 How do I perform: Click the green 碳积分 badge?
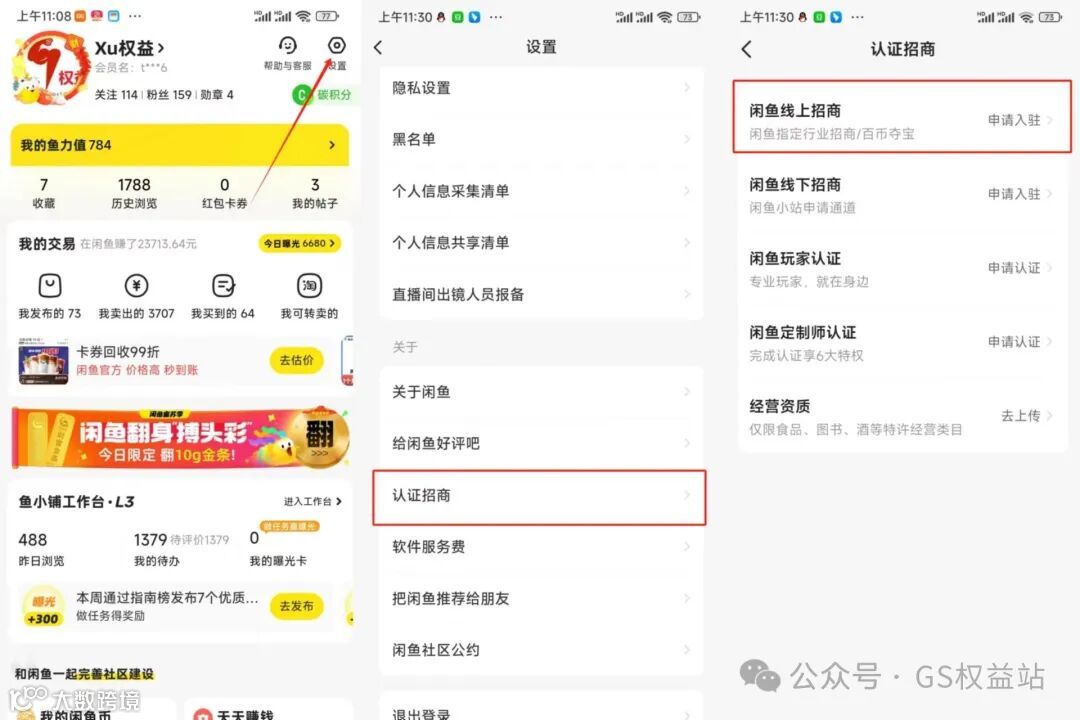(x=322, y=94)
